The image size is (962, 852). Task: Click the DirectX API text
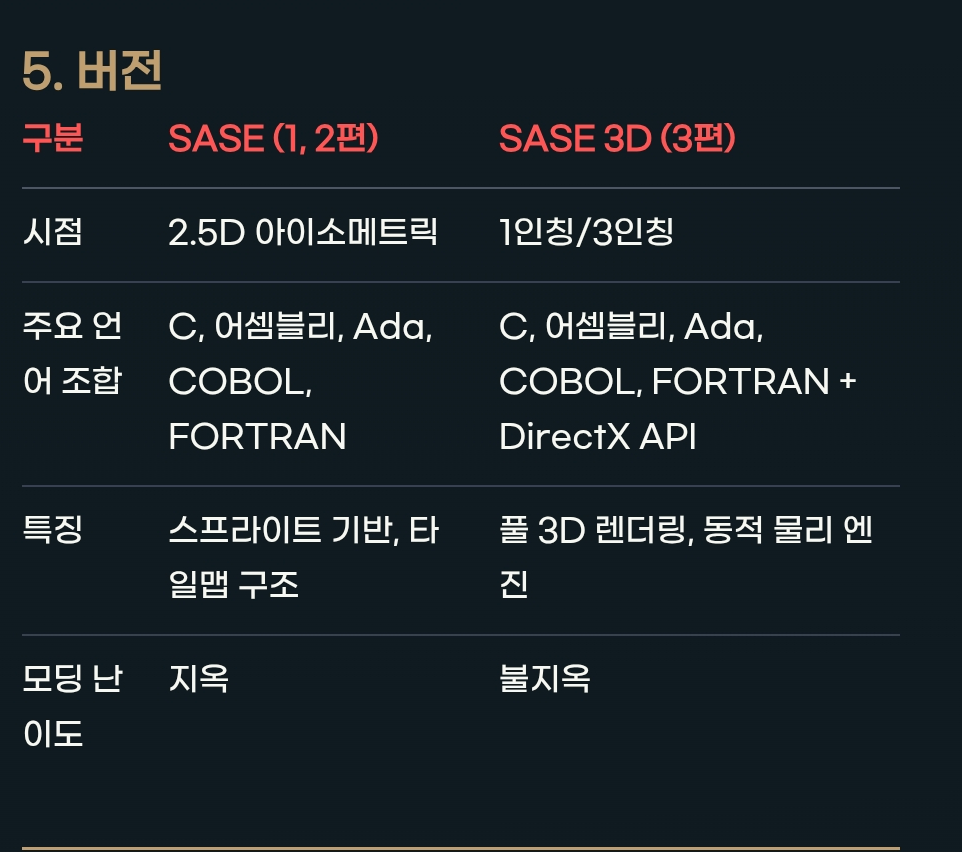tap(597, 436)
